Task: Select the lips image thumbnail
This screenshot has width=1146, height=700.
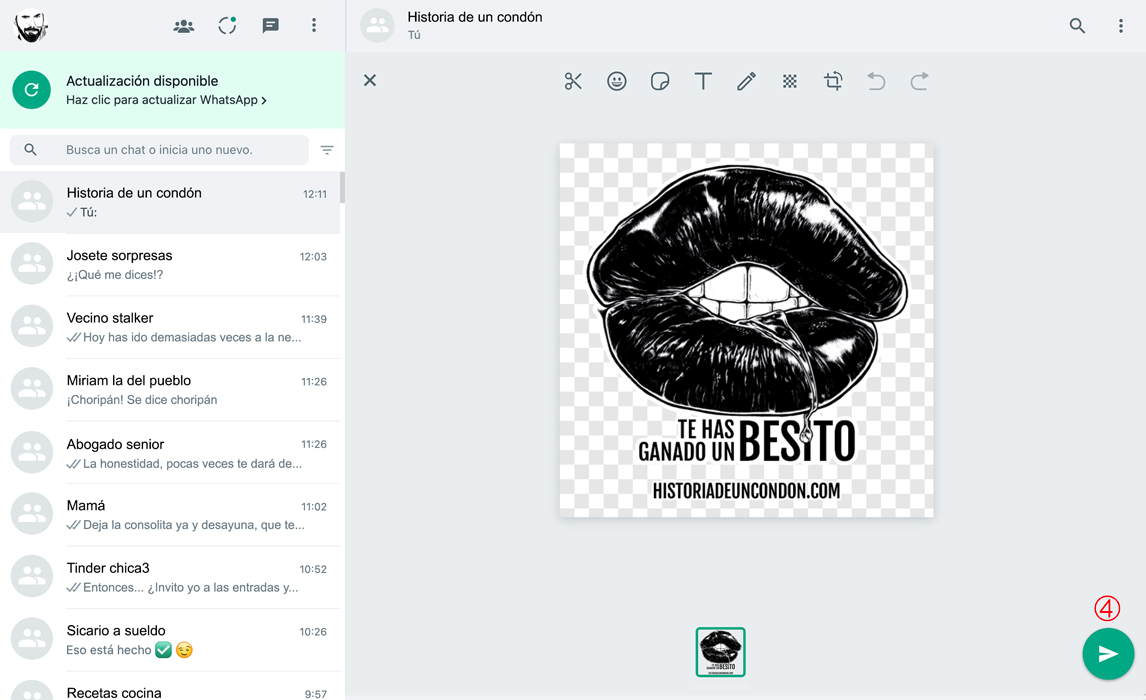Action: click(x=720, y=652)
